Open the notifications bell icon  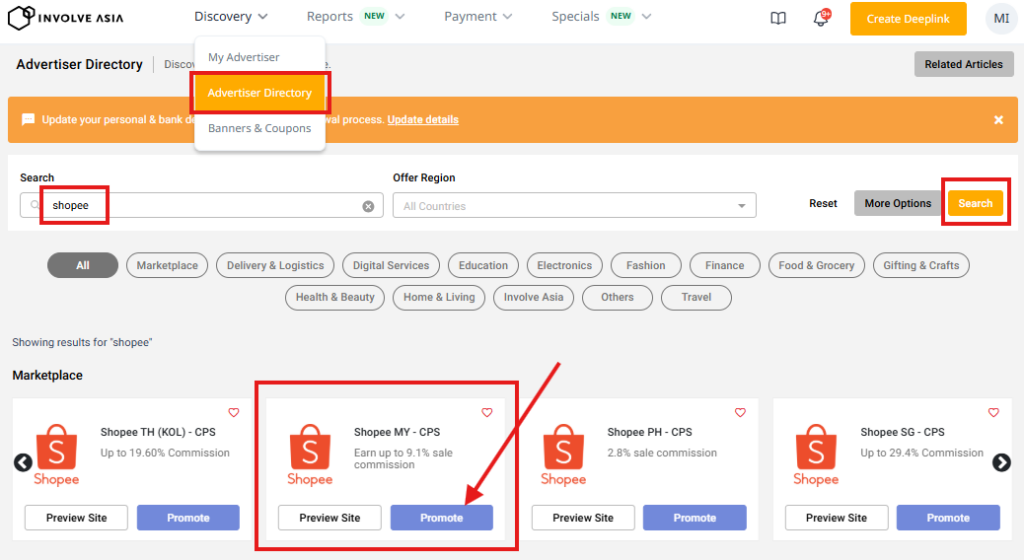[821, 18]
